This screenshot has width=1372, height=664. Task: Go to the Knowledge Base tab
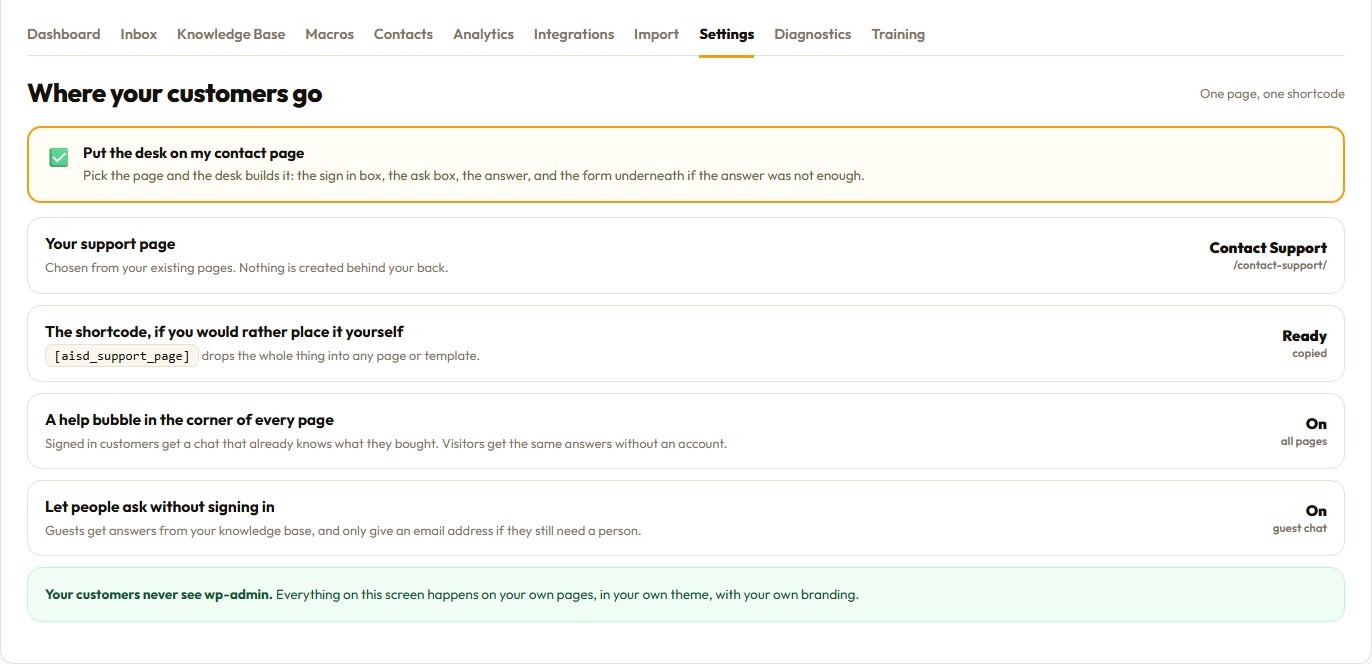(231, 34)
